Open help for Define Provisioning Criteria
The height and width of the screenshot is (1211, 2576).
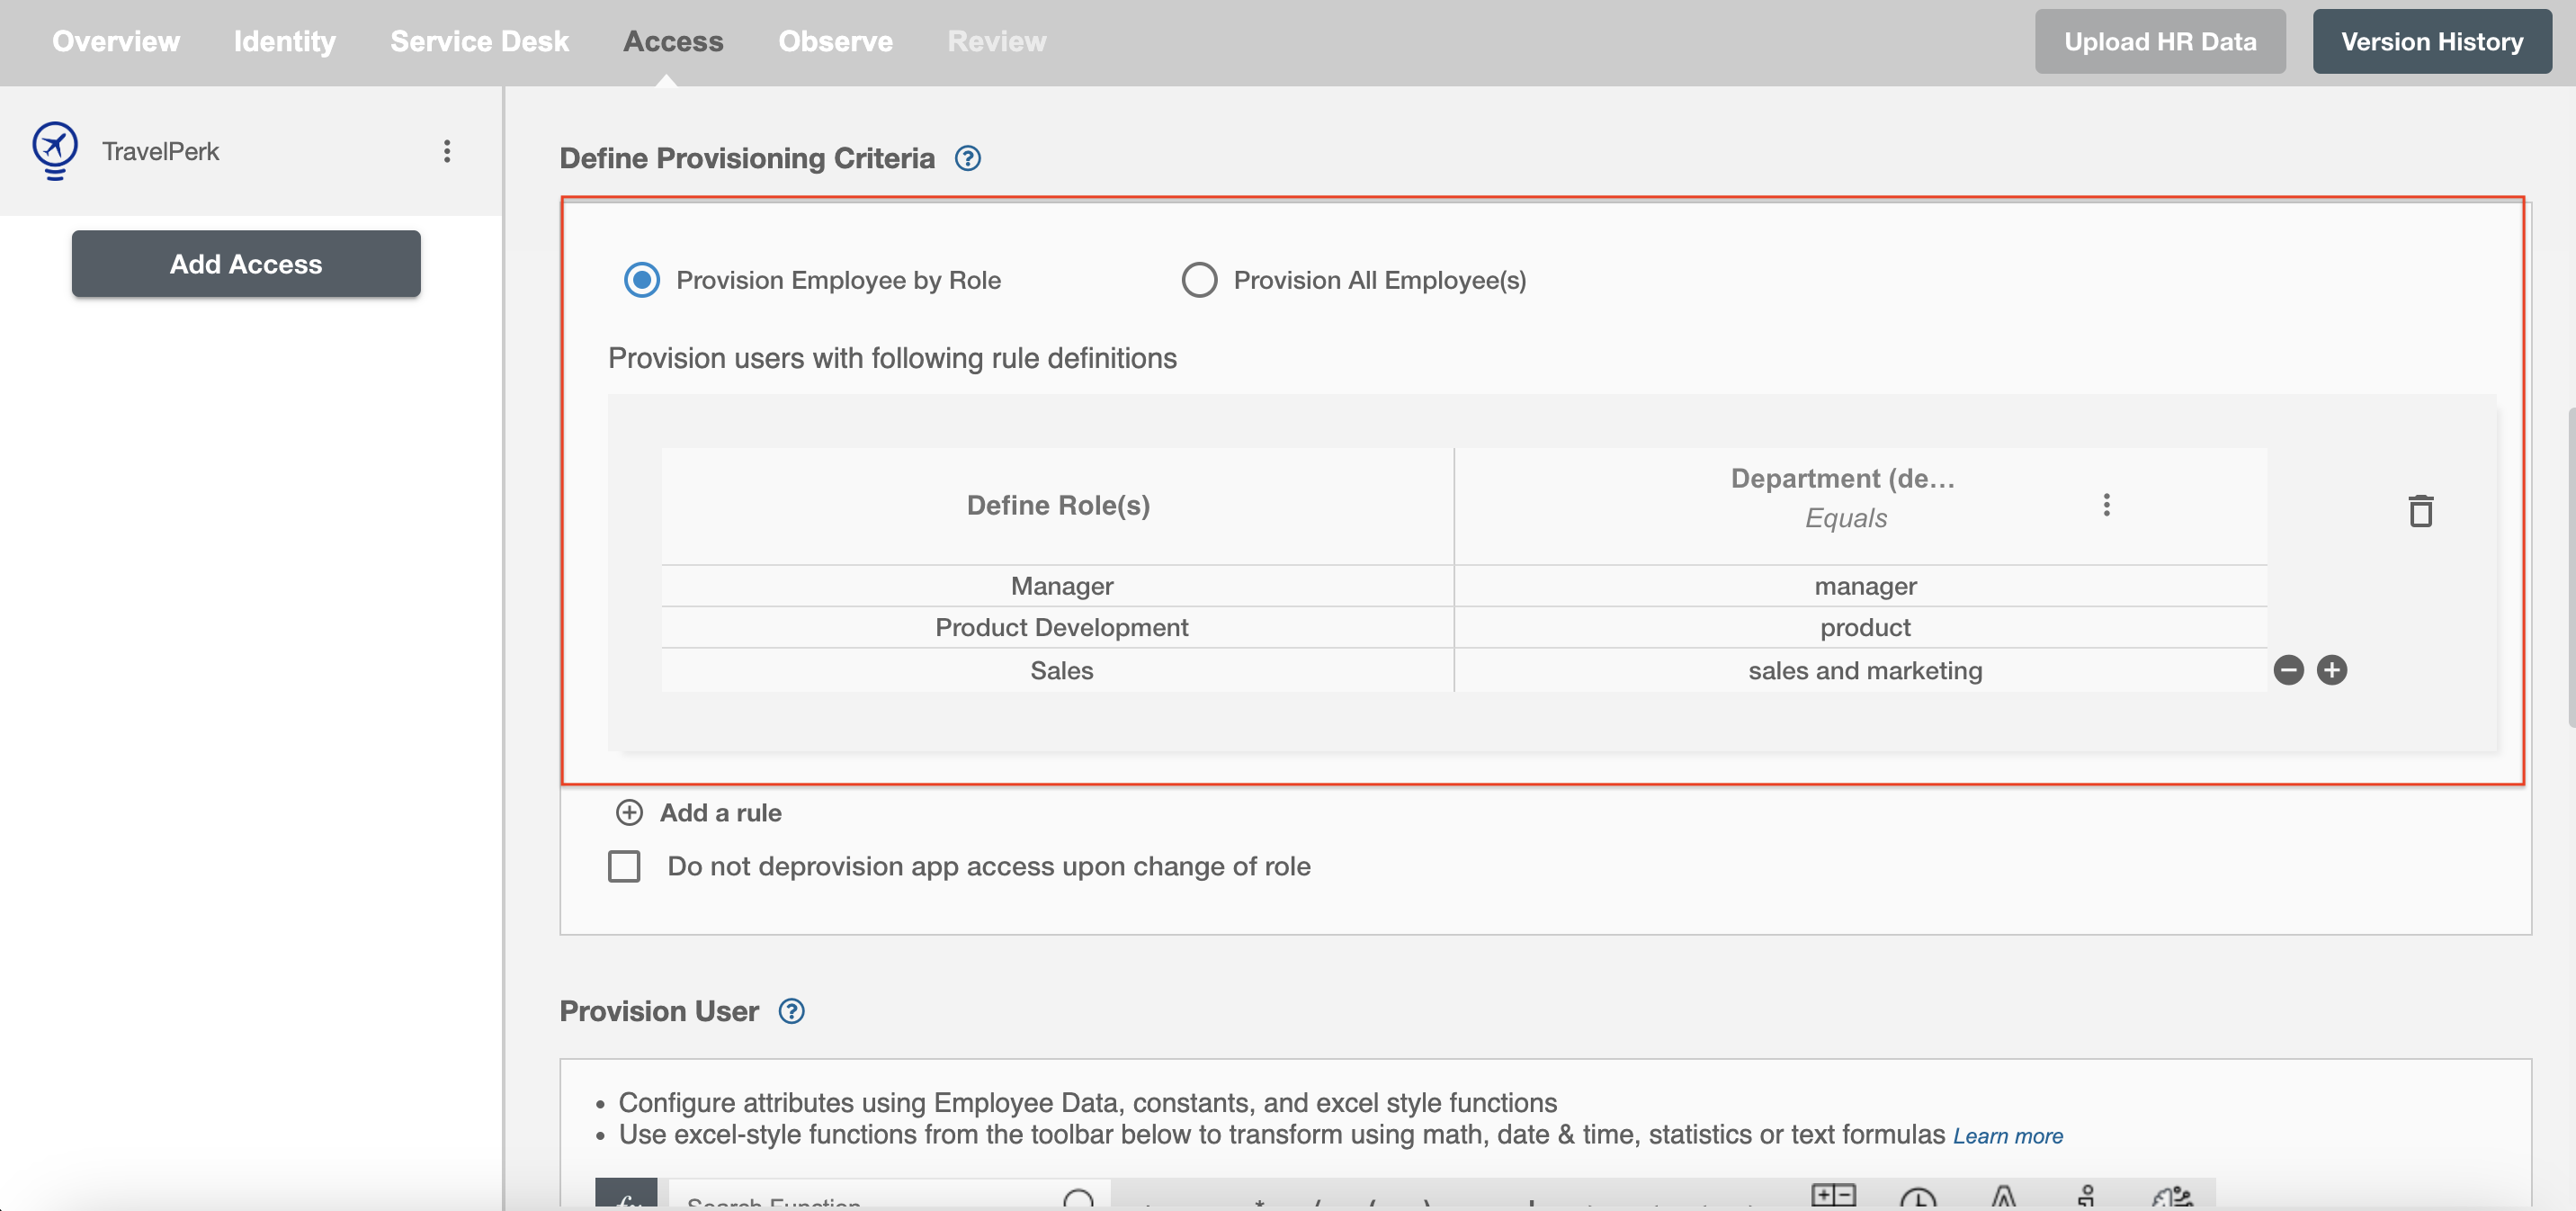(967, 158)
